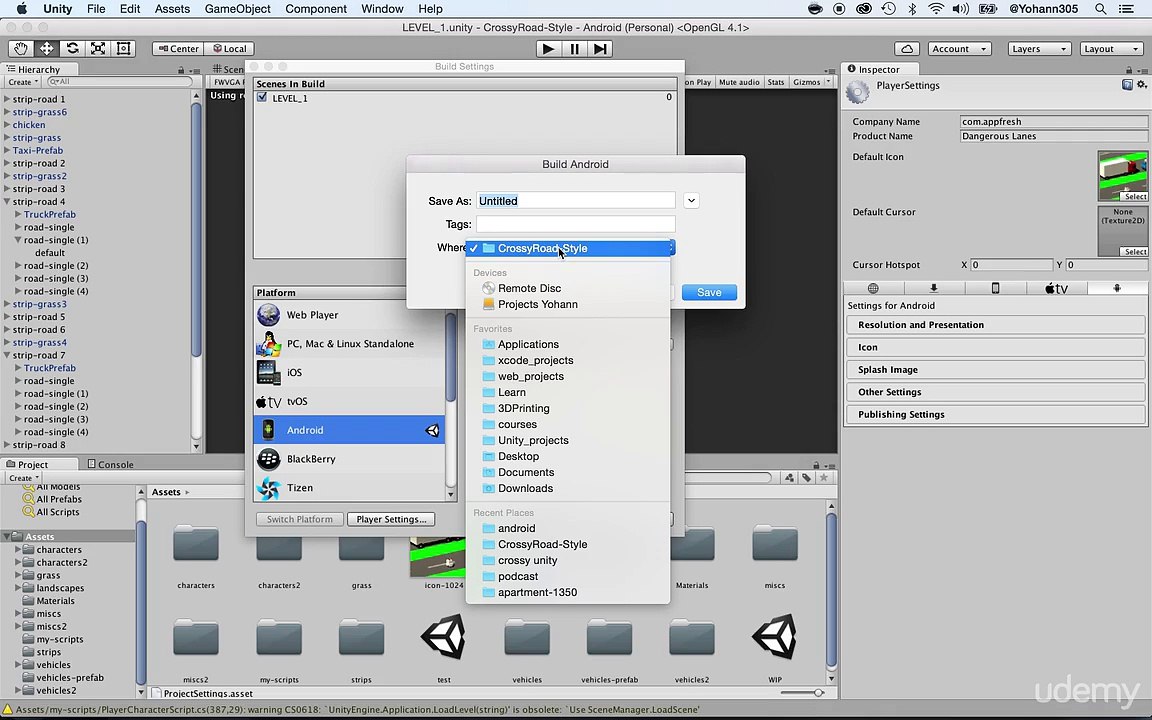
Task: Select the test scene asset icon
Action: [443, 637]
